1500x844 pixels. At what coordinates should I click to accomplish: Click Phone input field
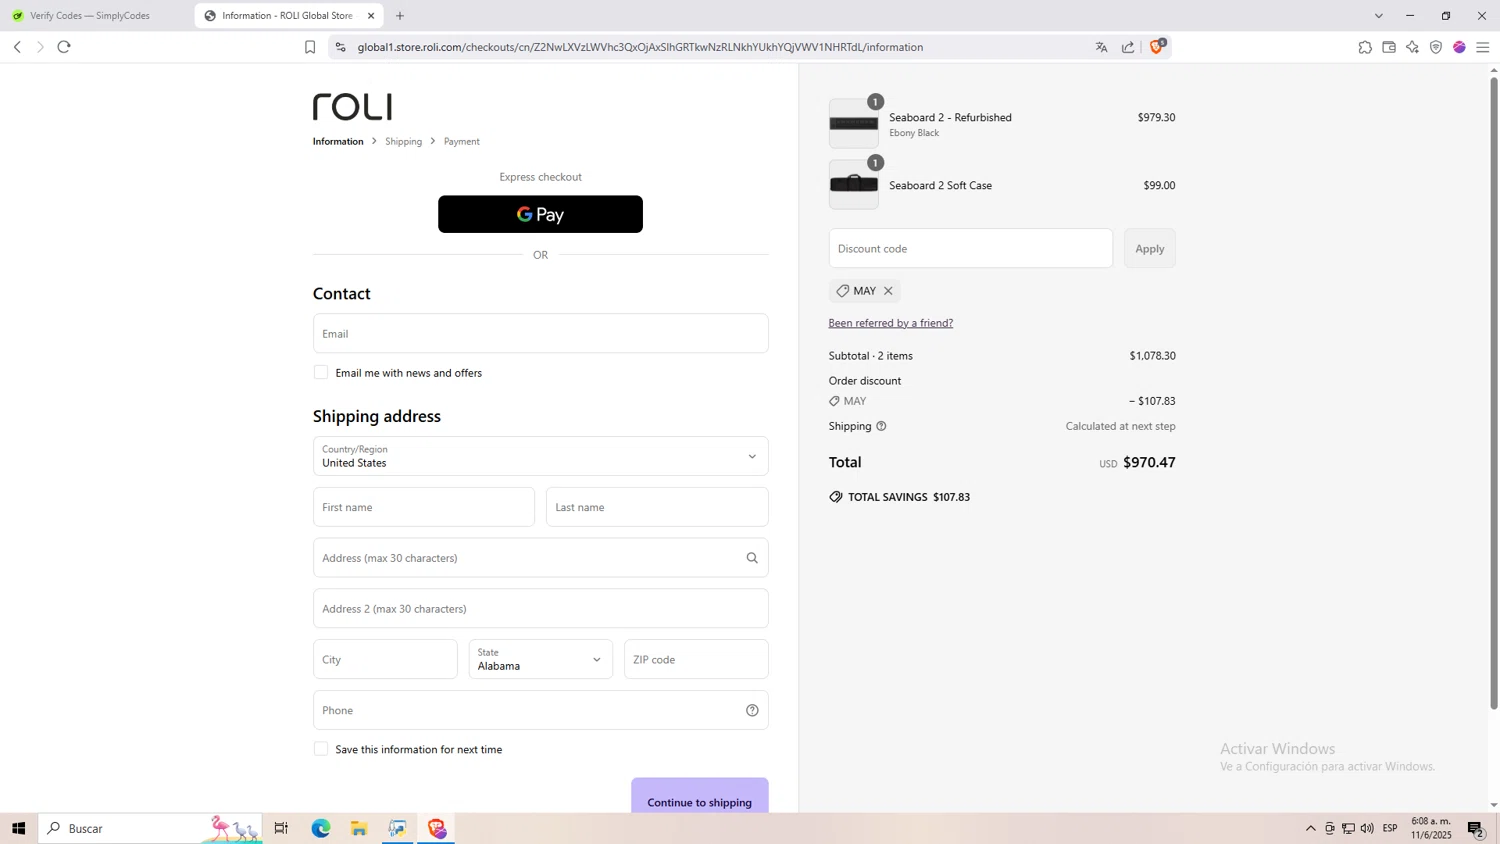(x=540, y=710)
